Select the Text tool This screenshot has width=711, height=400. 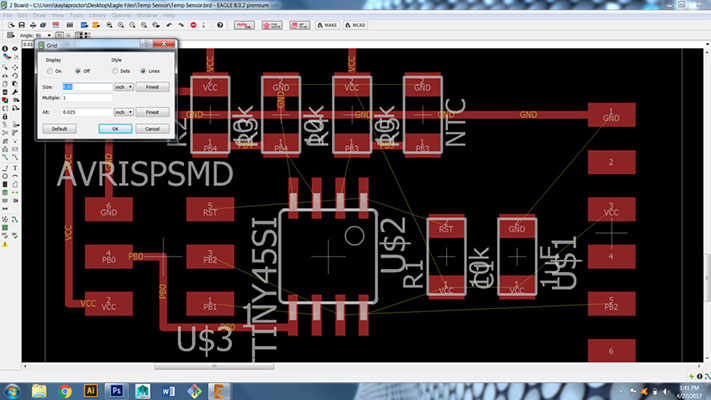click(x=15, y=169)
